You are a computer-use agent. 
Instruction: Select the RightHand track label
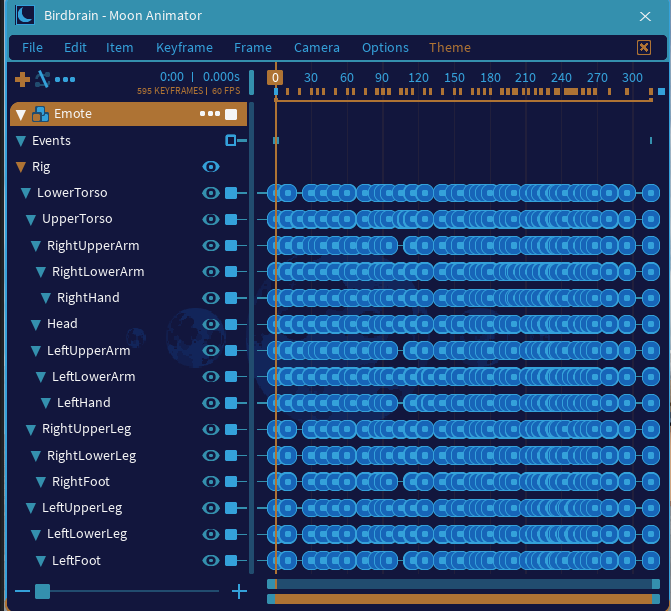point(88,297)
